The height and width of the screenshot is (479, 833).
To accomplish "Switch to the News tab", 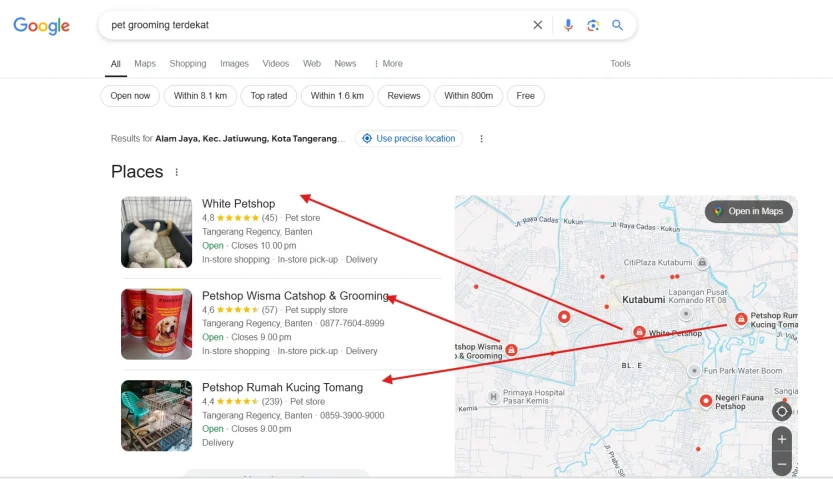I will coord(345,64).
